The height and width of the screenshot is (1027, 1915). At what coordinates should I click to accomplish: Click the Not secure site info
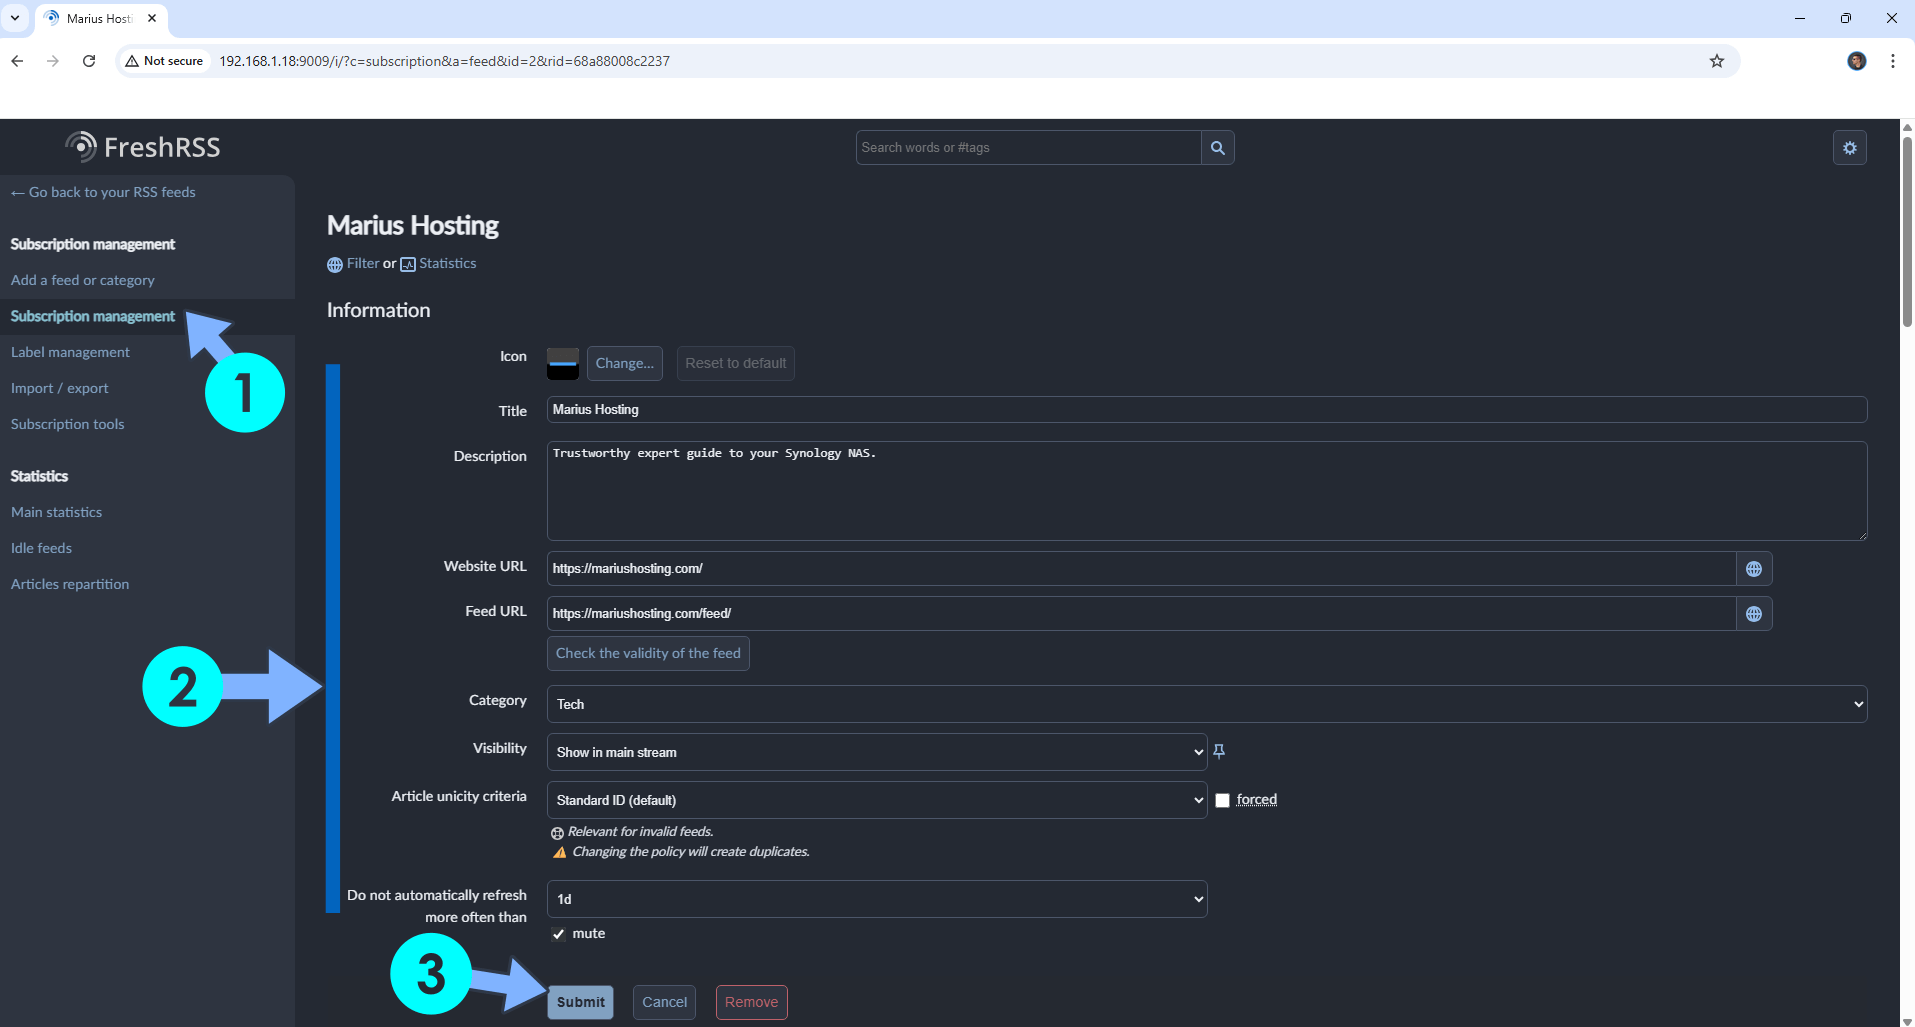[164, 61]
